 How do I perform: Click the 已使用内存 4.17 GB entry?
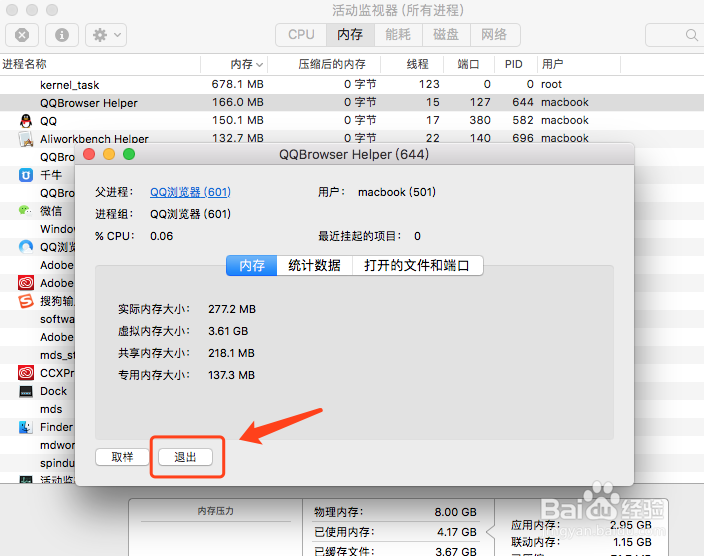[x=396, y=532]
